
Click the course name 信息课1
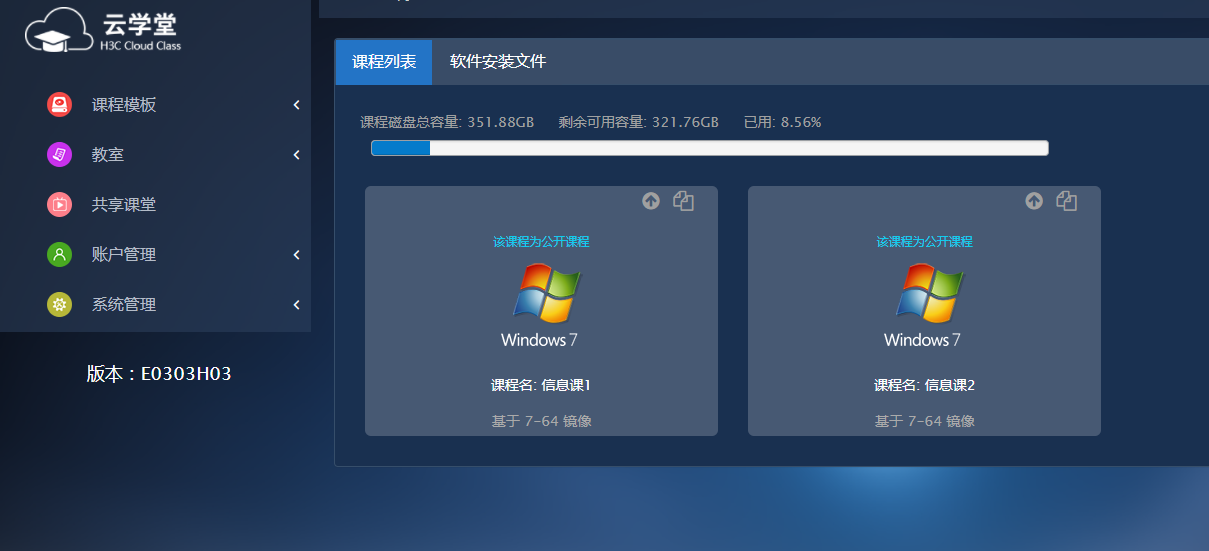pos(541,385)
